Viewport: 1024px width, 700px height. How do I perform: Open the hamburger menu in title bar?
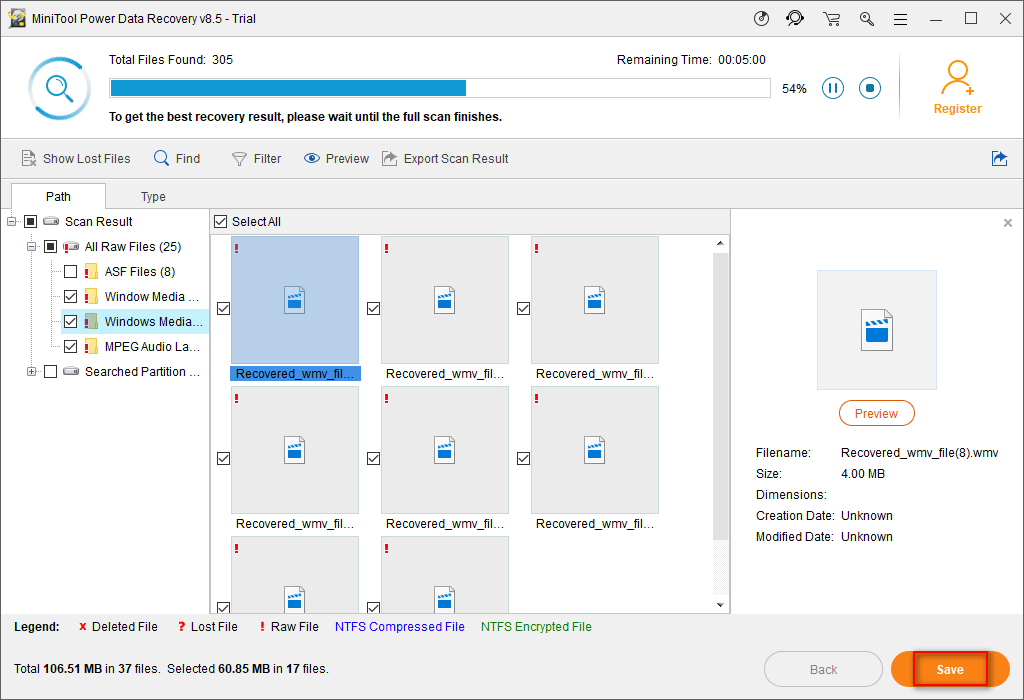[901, 20]
